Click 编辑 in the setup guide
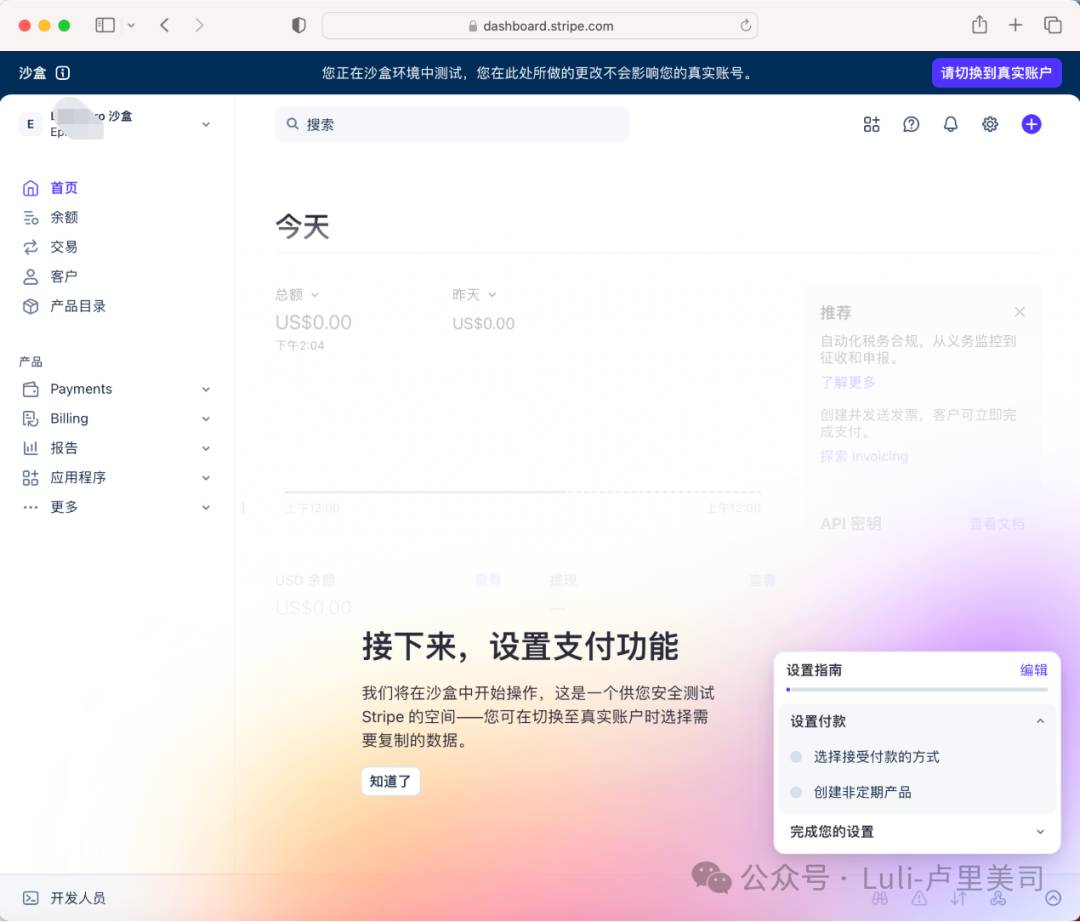Viewport: 1080px width, 922px height. 1033,670
